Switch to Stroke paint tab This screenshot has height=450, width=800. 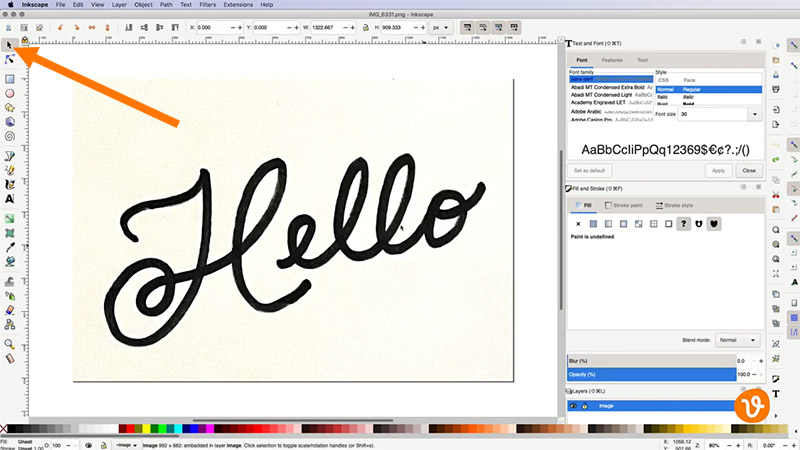tap(623, 205)
